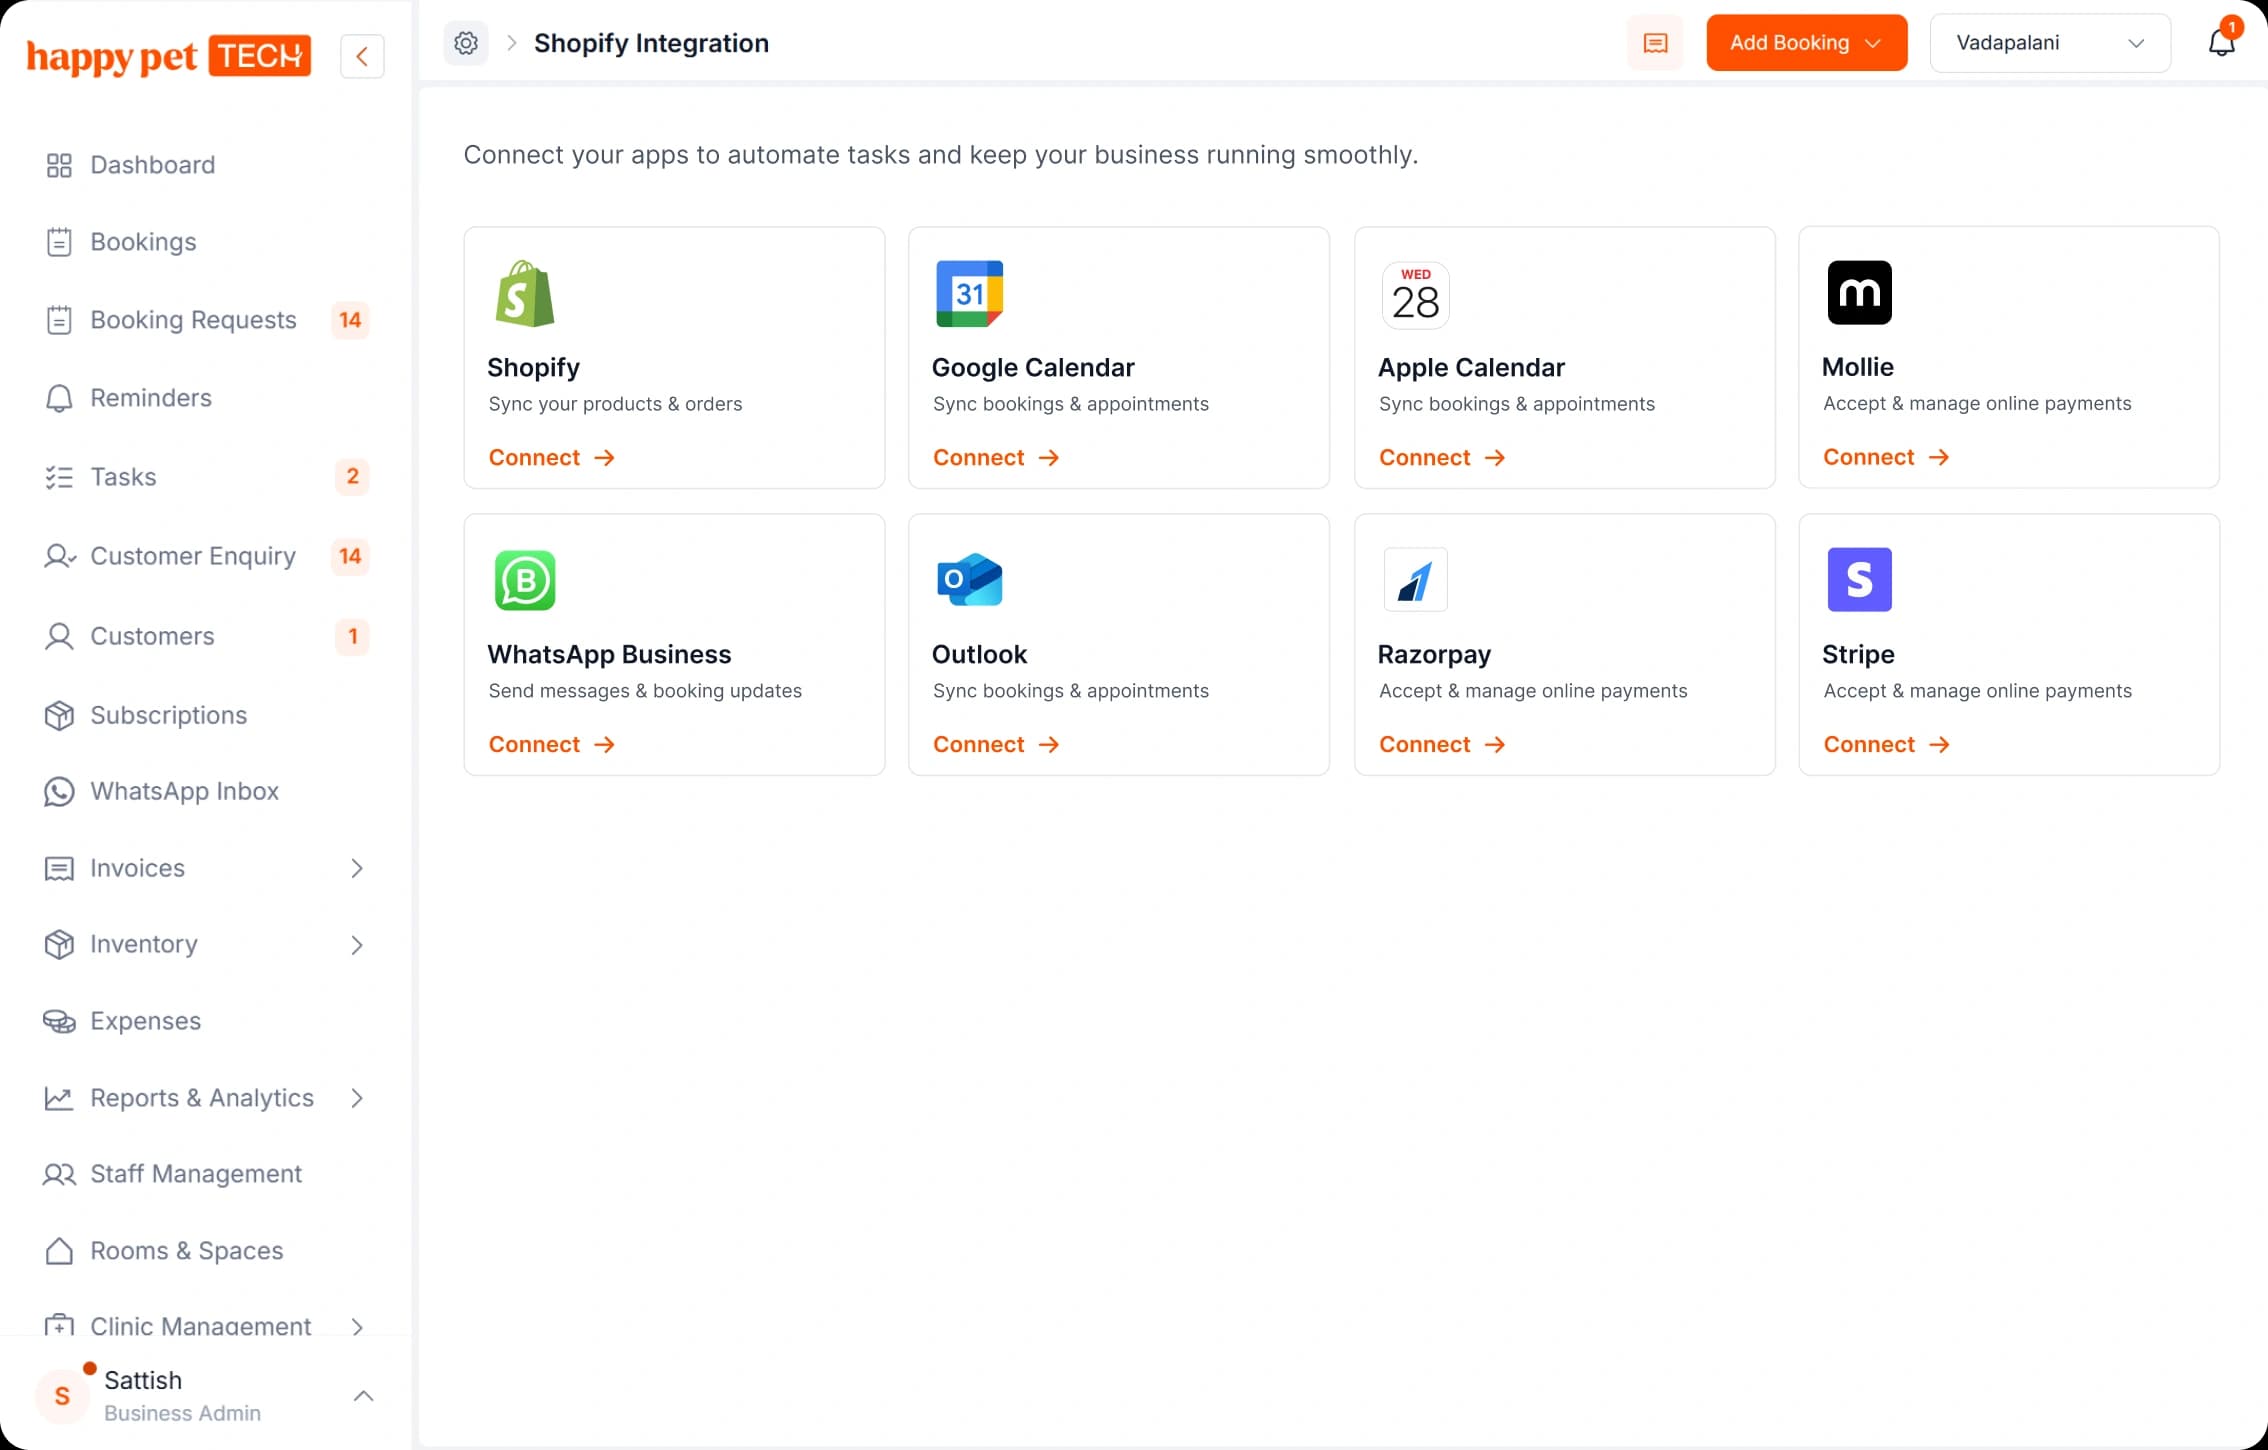2268x1450 pixels.
Task: Connect the Shopify integration
Action: pyautogui.click(x=551, y=458)
